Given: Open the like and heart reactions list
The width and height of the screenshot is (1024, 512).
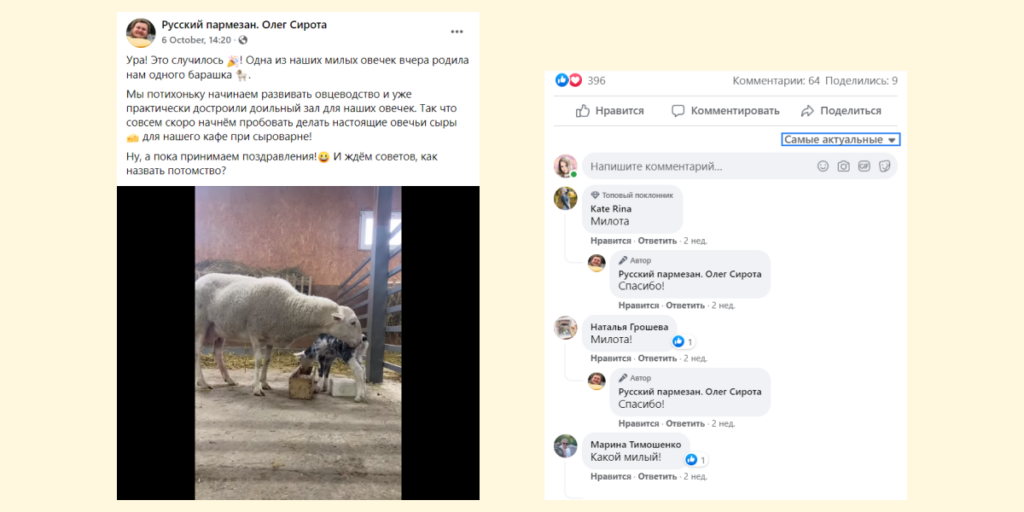Looking at the screenshot, I should (x=568, y=81).
